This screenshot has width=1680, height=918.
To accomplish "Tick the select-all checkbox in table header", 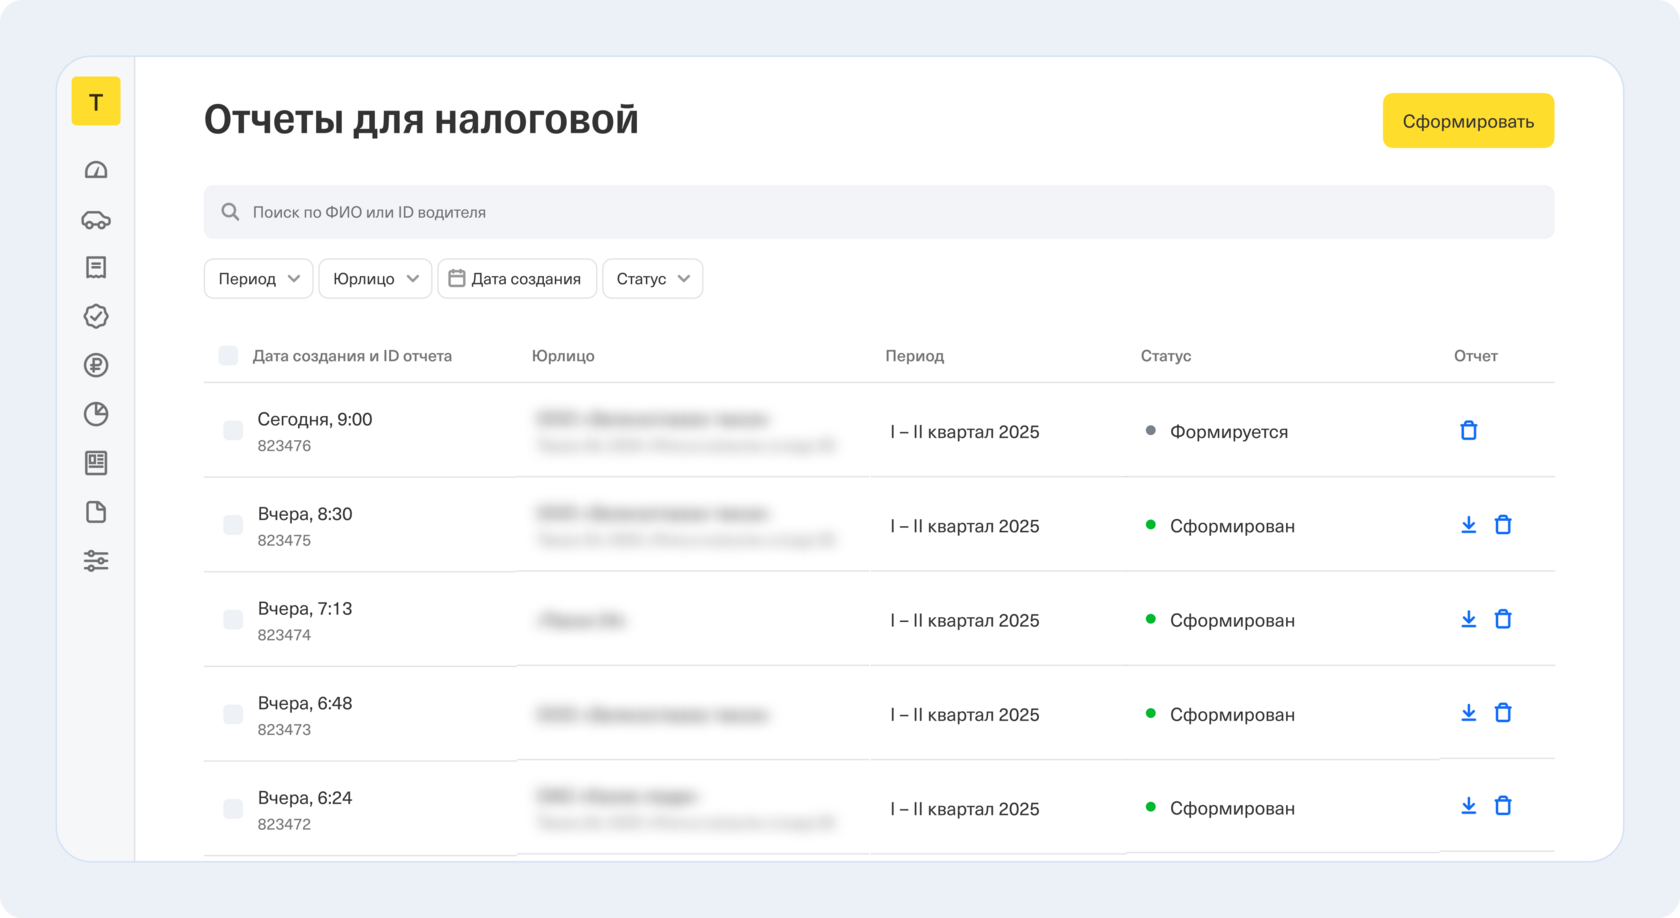I will coord(228,356).
